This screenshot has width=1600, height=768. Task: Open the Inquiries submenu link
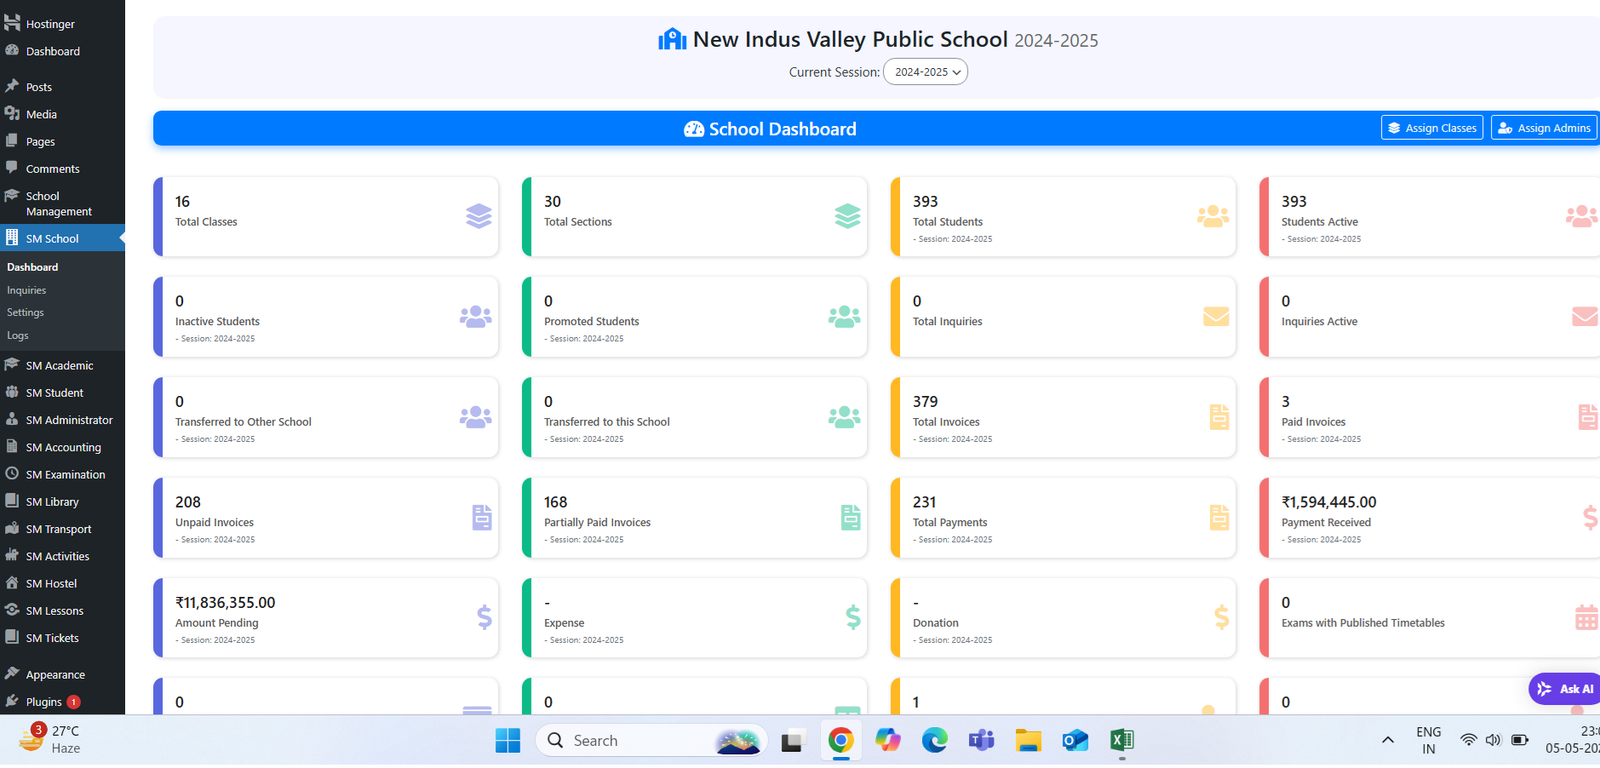(27, 290)
